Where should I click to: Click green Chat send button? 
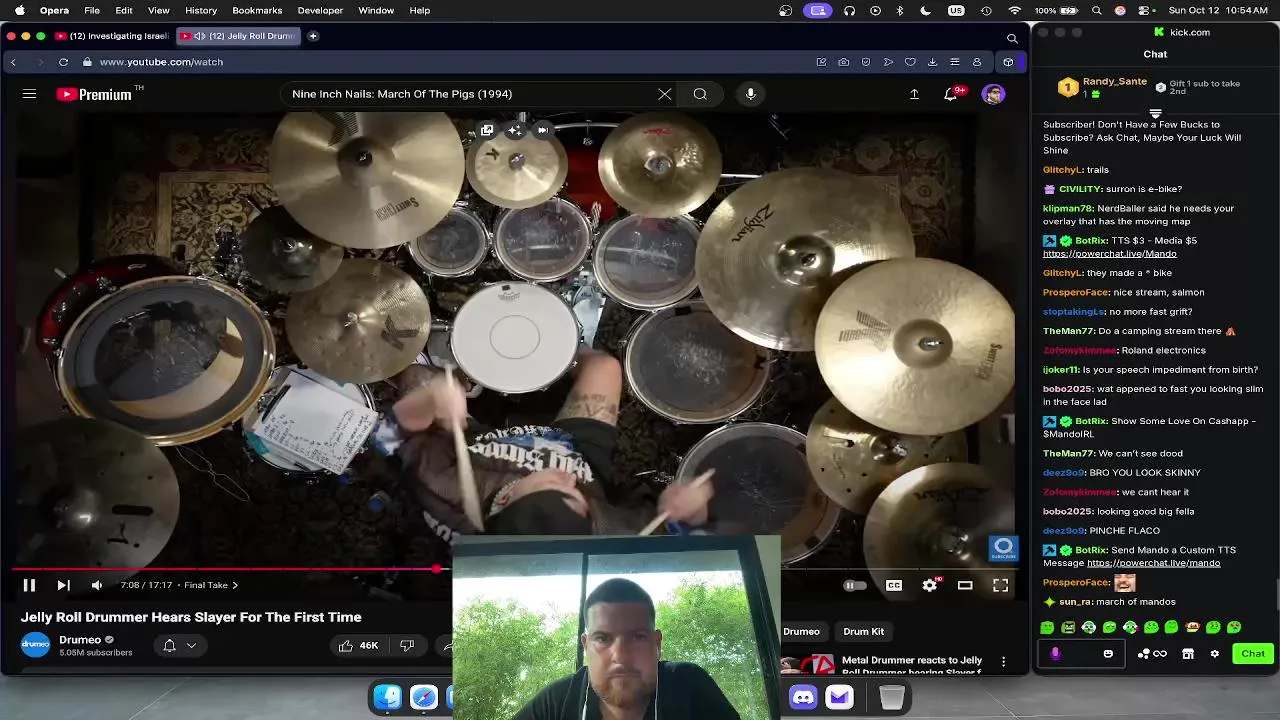click(x=1253, y=653)
